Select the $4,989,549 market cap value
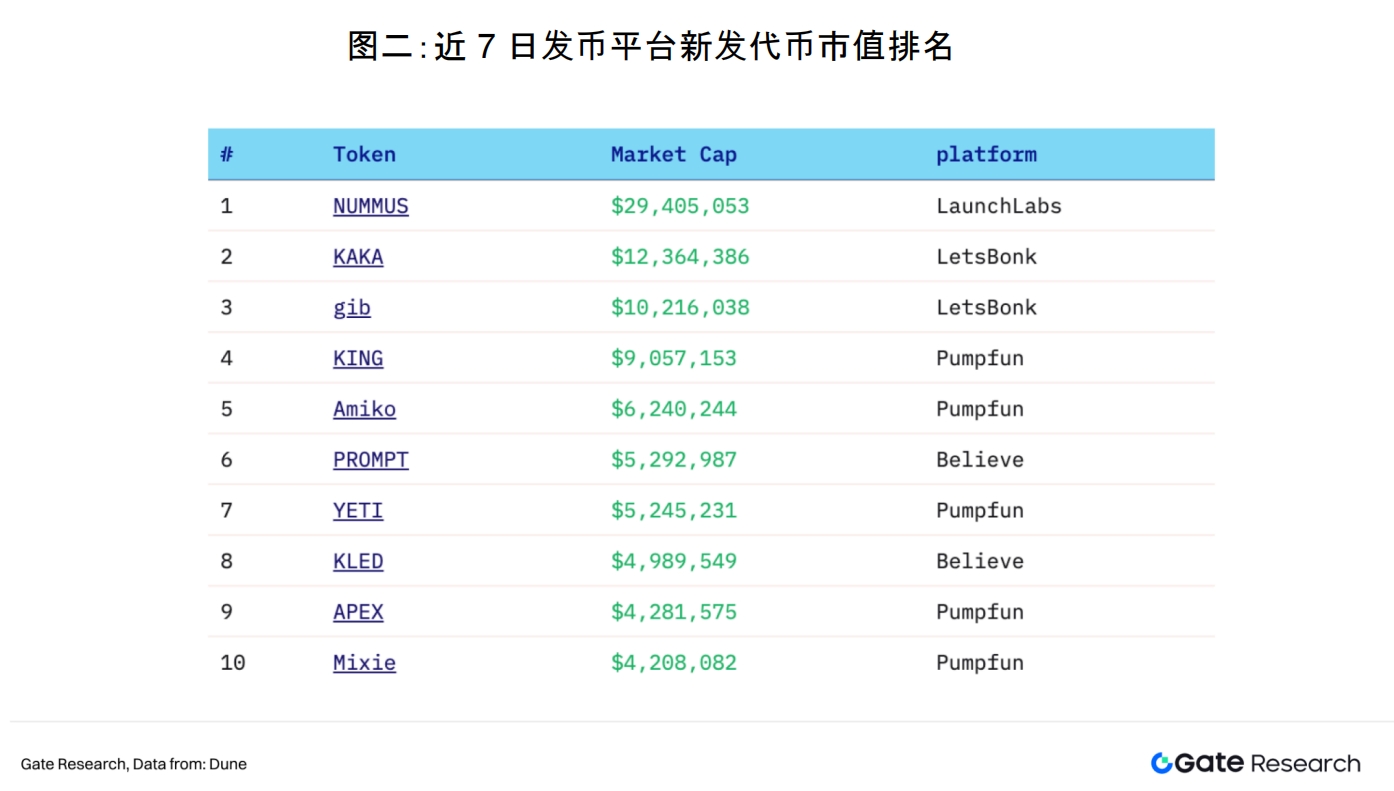This screenshot has width=1394, height=791. (x=673, y=561)
